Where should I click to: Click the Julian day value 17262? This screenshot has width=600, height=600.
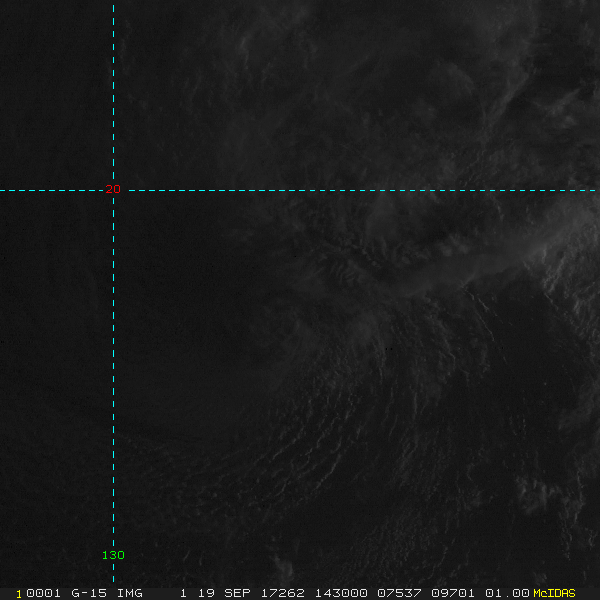[282, 593]
